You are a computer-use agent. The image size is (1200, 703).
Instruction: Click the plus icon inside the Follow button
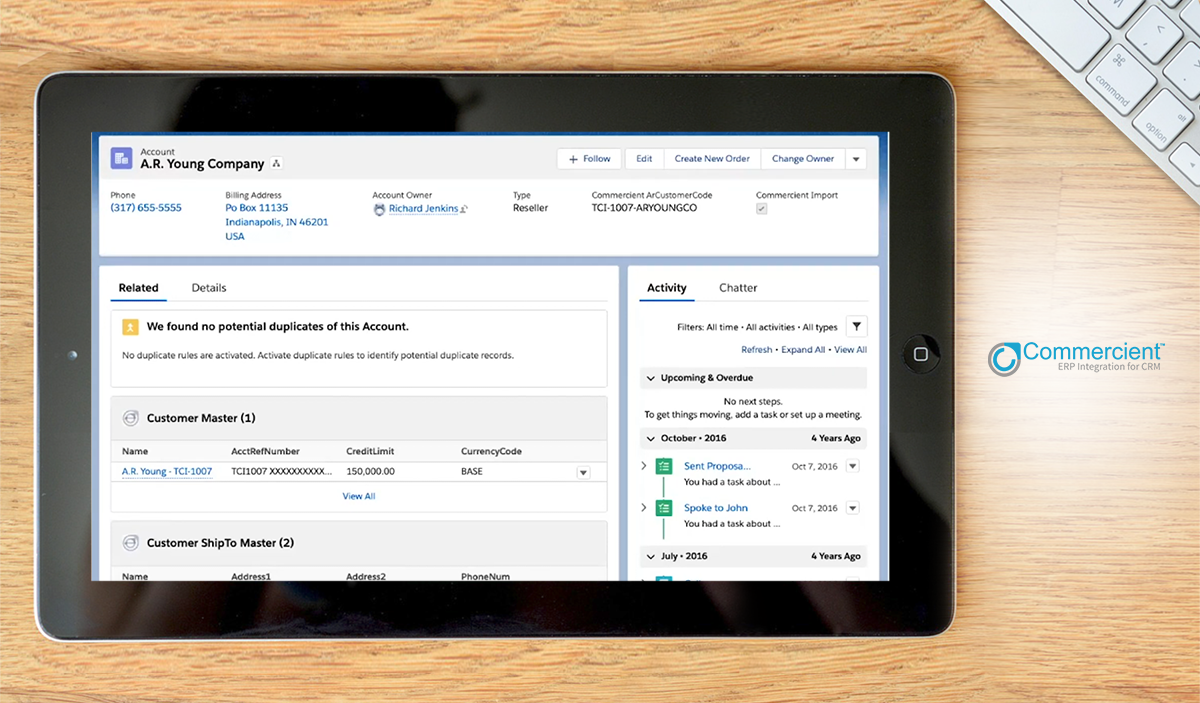pos(574,158)
